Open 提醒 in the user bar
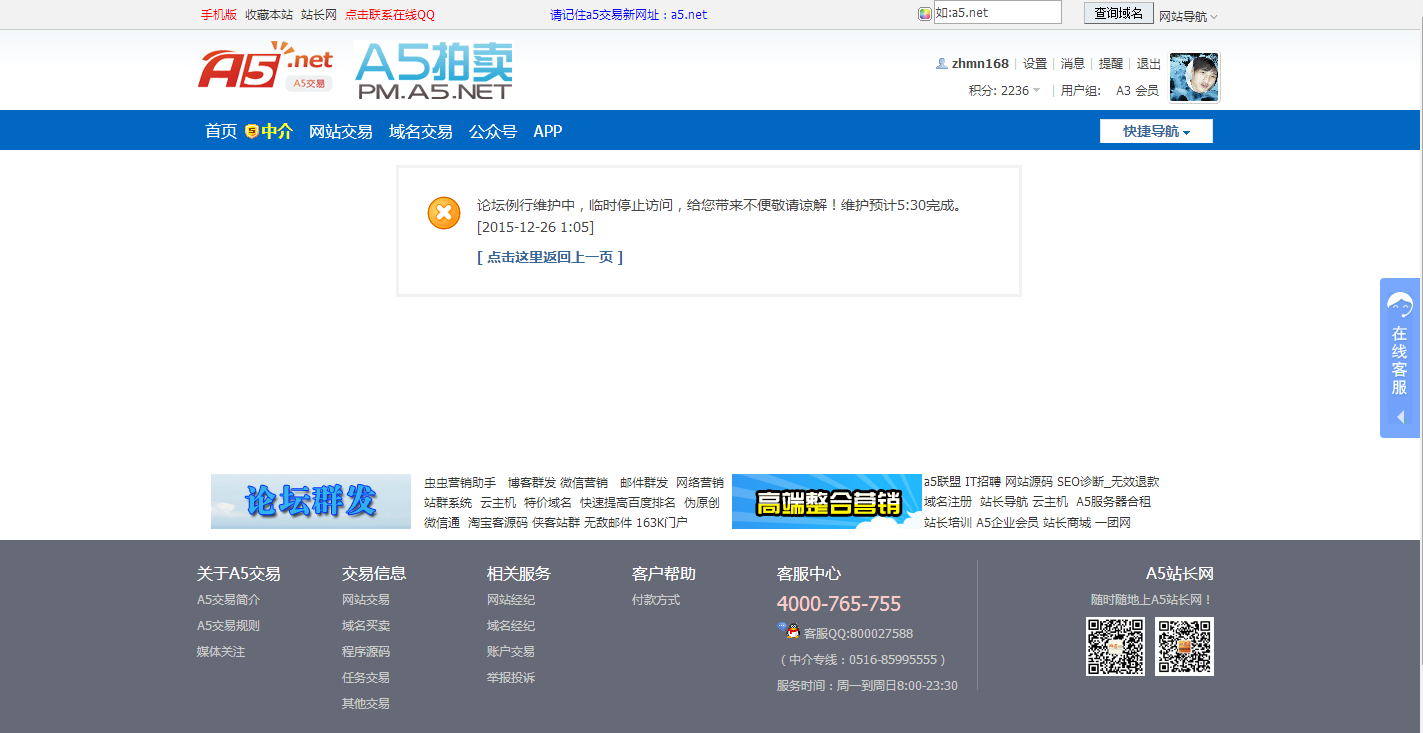Viewport: 1423px width, 733px height. [x=1111, y=63]
